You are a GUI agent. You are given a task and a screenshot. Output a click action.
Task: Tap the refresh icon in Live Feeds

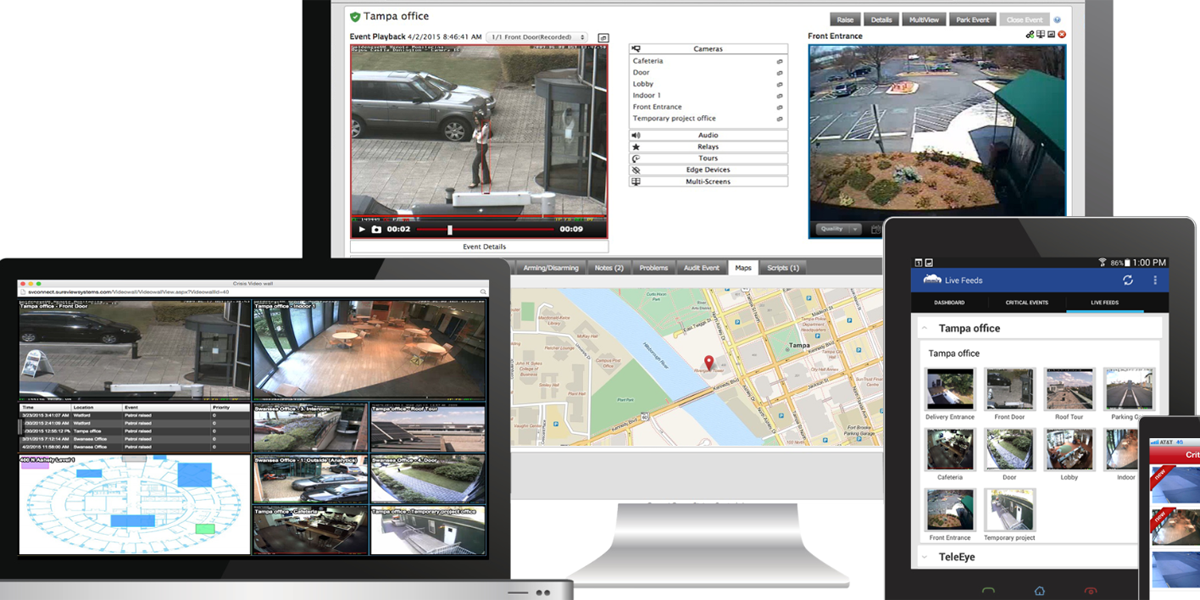pos(1128,280)
